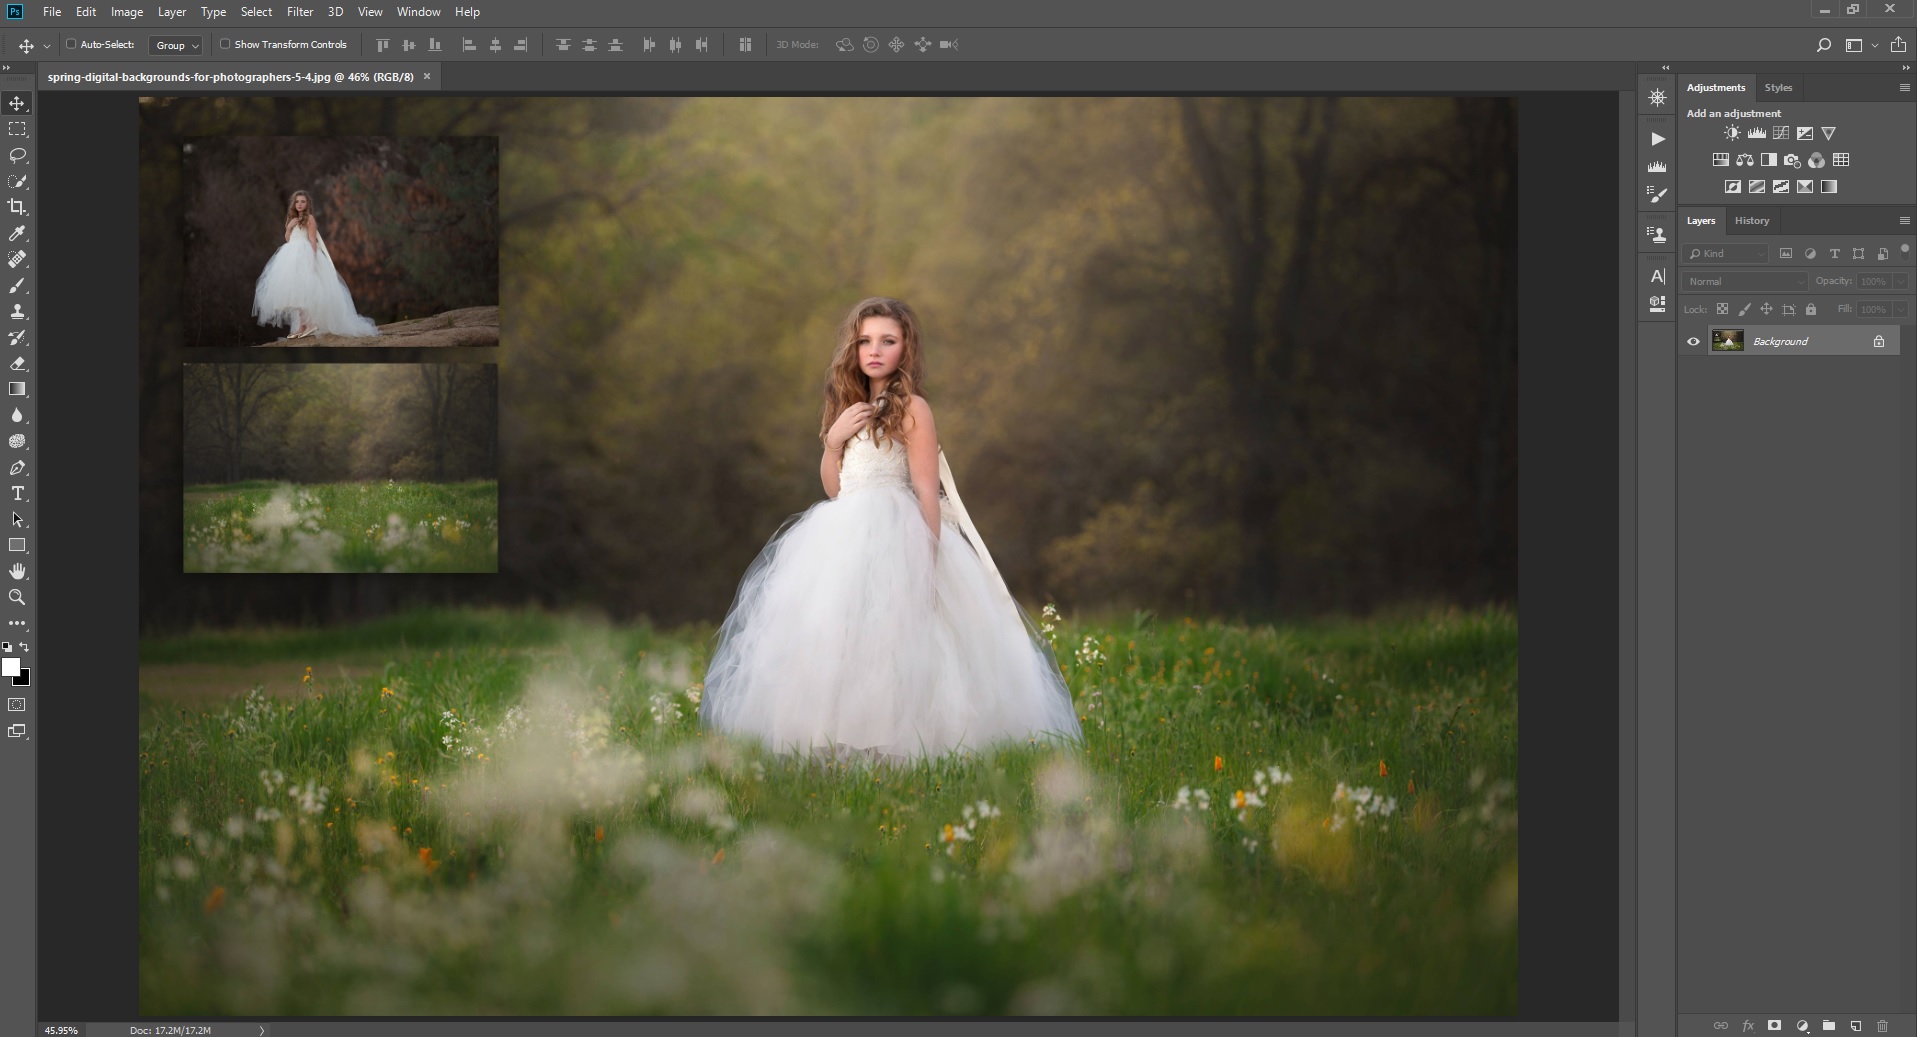Hide the Background layer with eye icon
Viewport: 1917px width, 1037px height.
[1693, 342]
